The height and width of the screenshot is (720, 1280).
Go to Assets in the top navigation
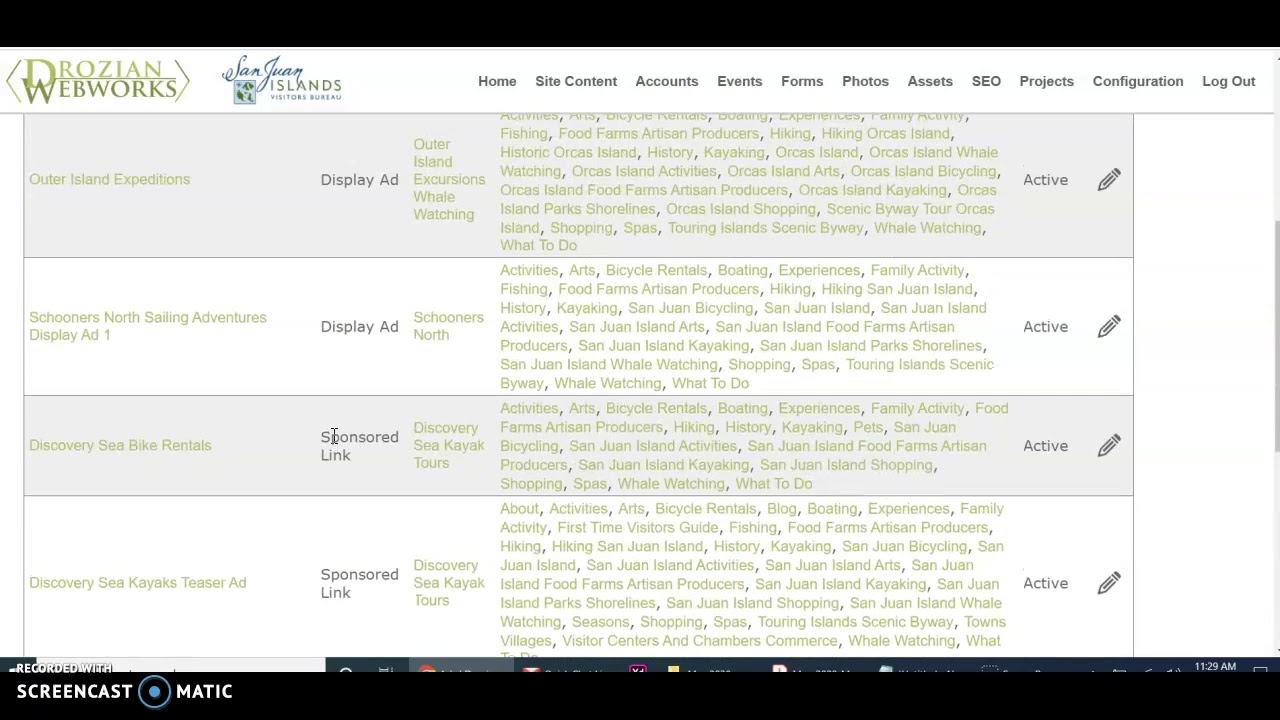point(930,81)
